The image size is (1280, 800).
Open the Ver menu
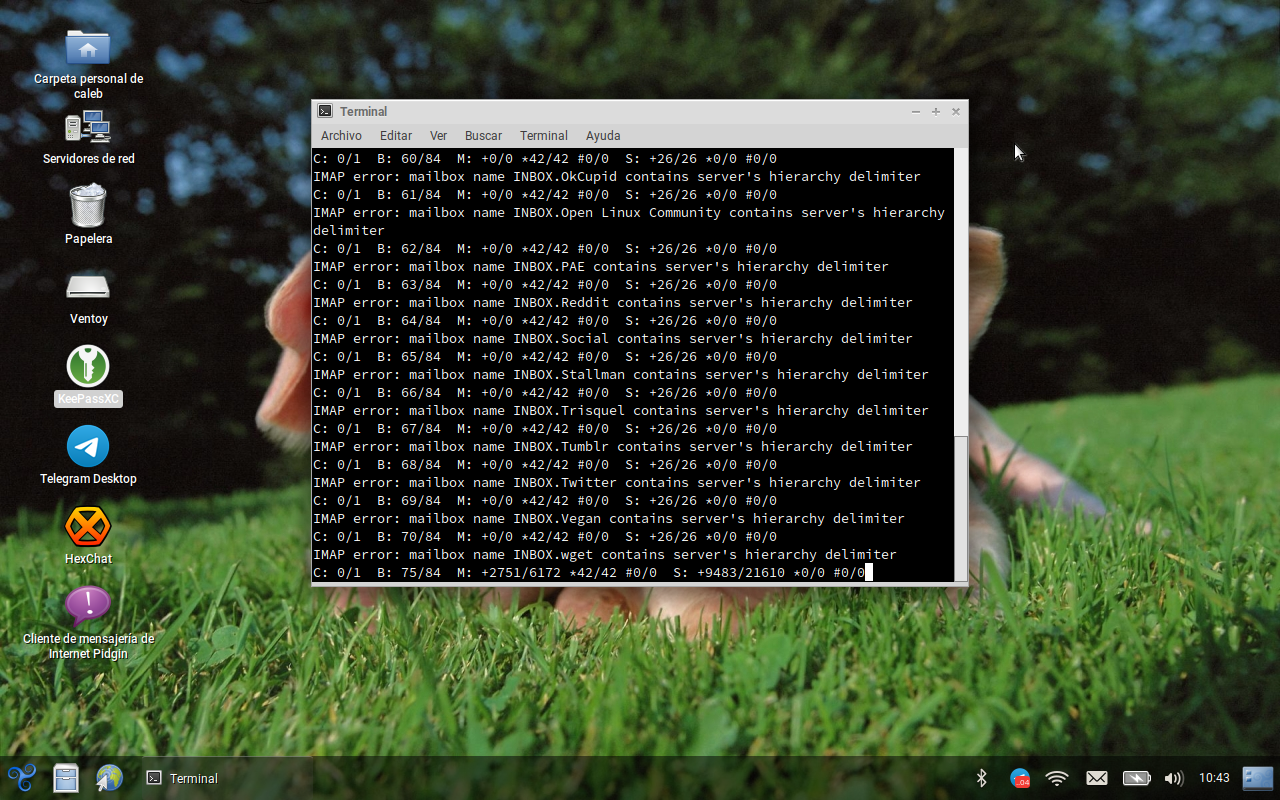pyautogui.click(x=438, y=136)
